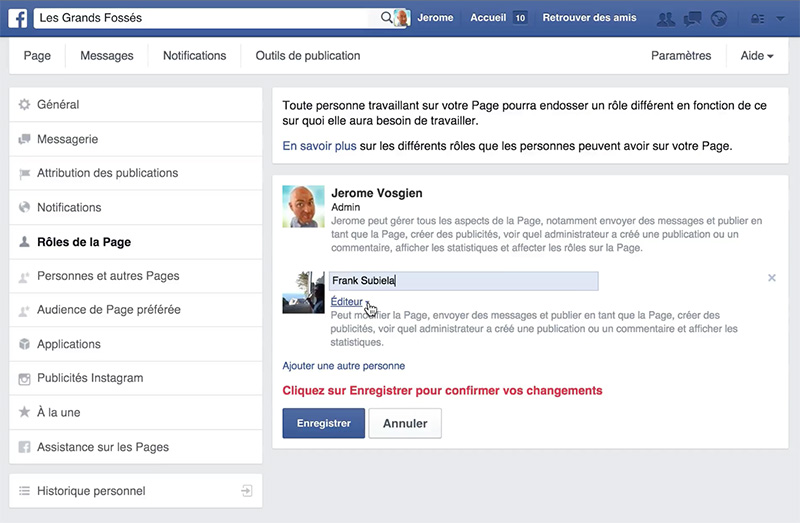Open the top Notifications tab

coord(194,56)
